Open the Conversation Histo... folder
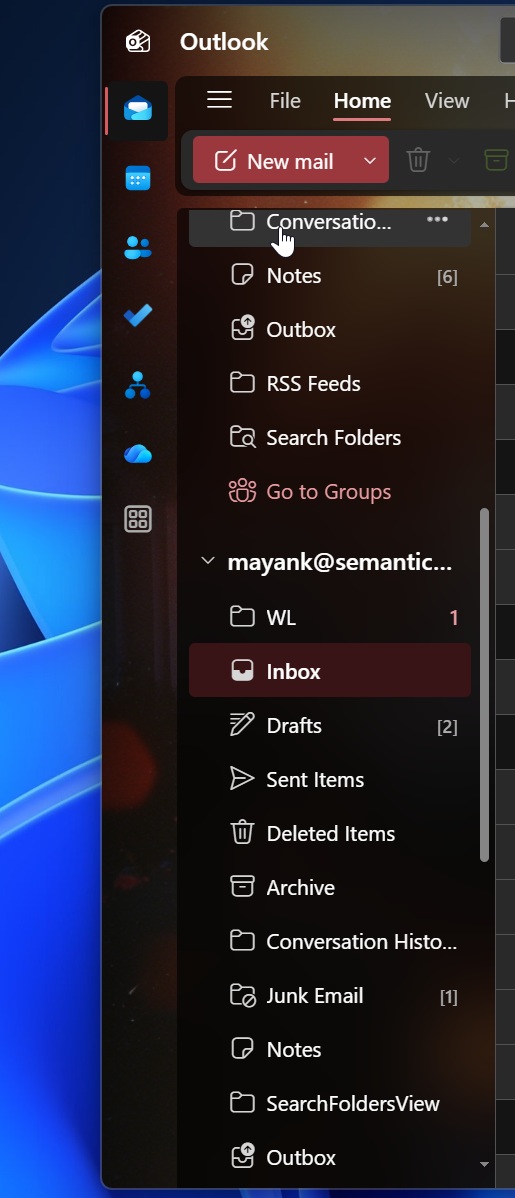The width and height of the screenshot is (515, 1198). (x=330, y=941)
